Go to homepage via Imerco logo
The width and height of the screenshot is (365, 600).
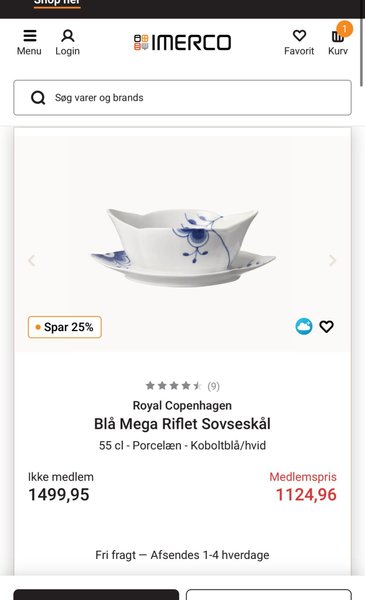(182, 42)
